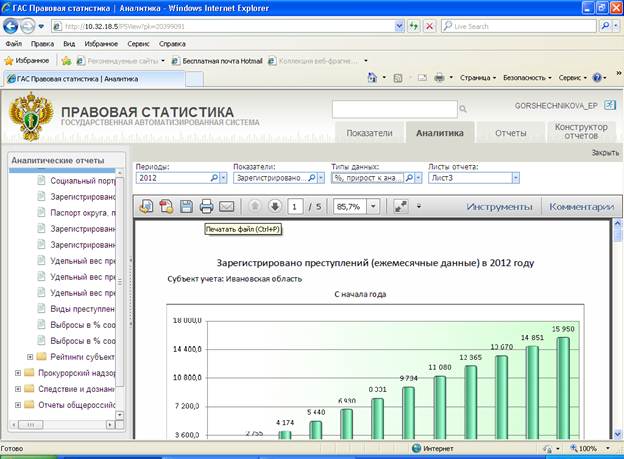
Task: Click the Save floppy disk icon
Action: 186,206
